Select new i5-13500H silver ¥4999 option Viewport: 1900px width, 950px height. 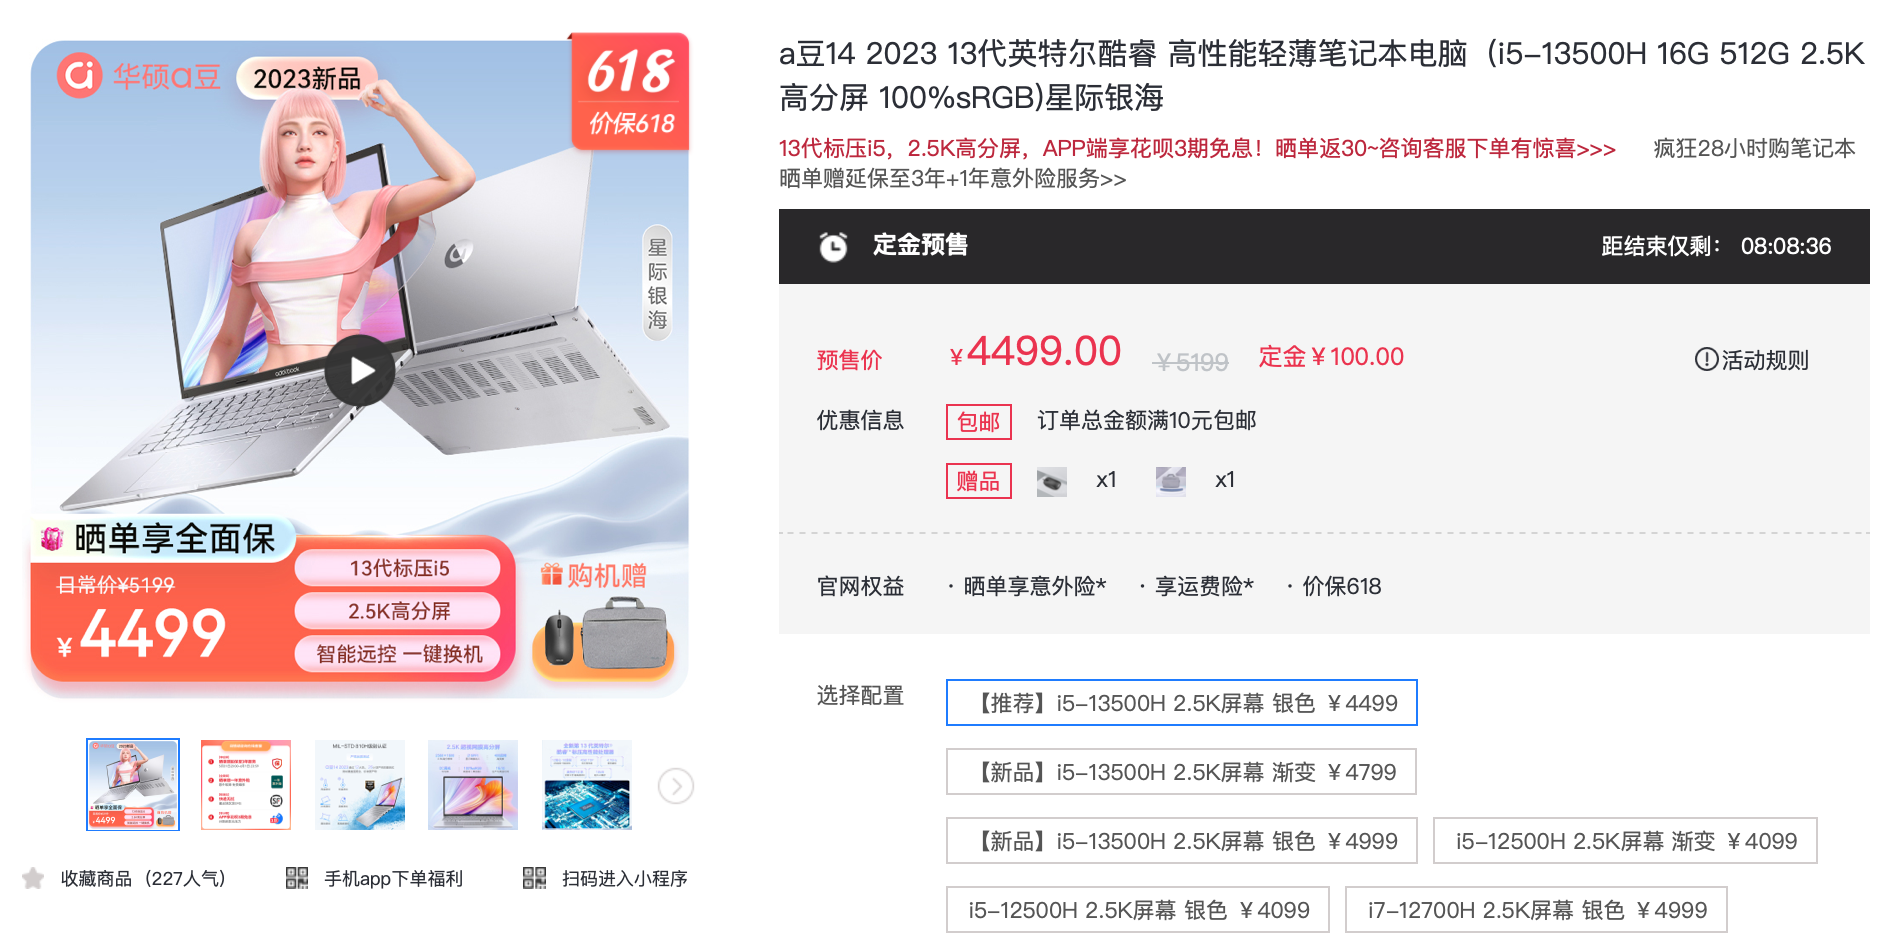(1182, 841)
